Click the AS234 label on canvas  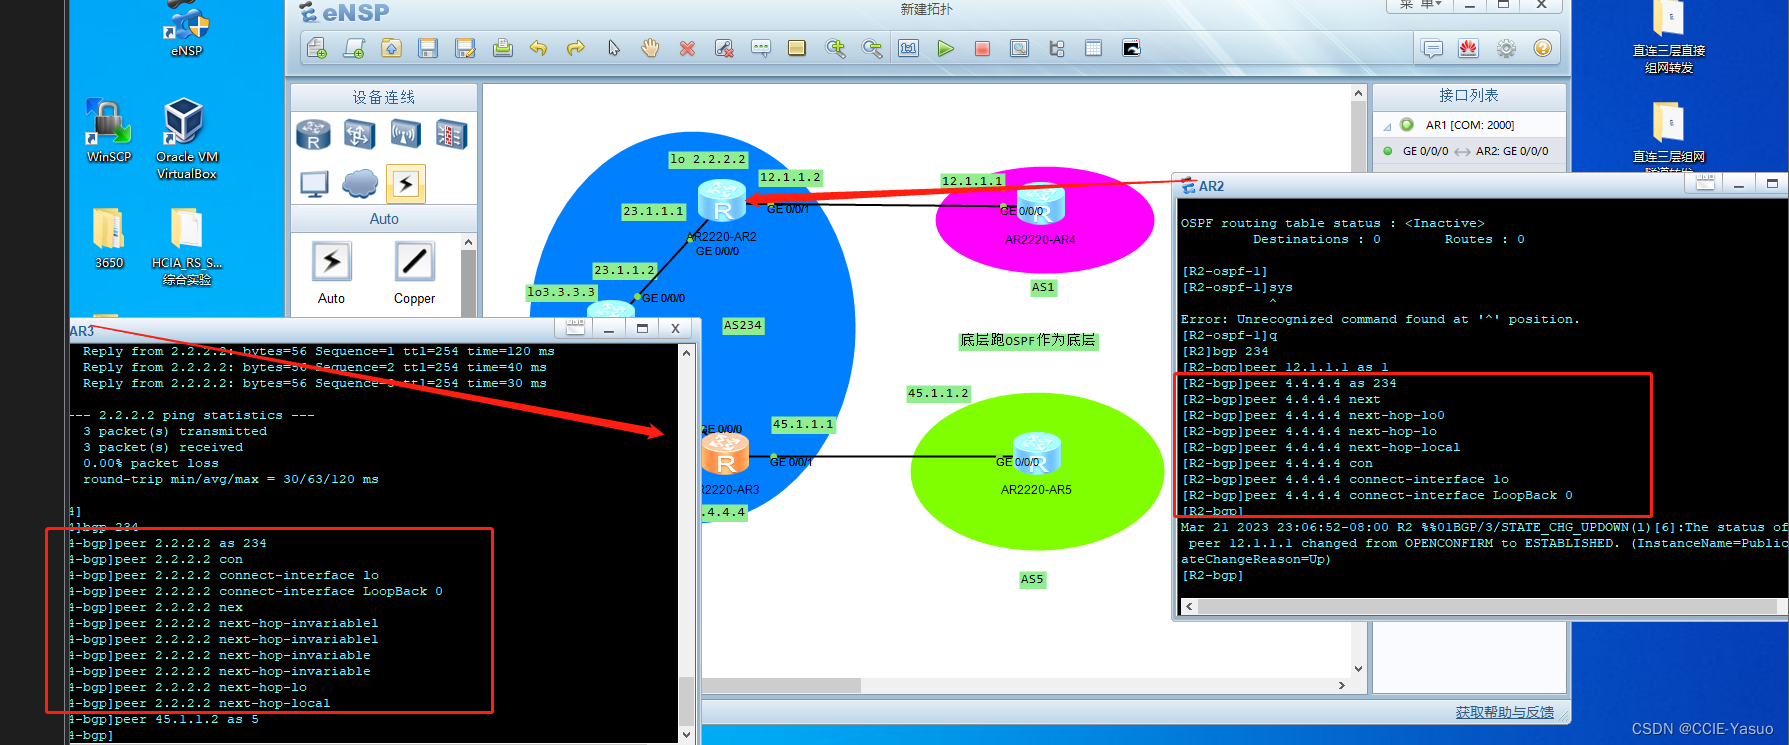point(742,326)
